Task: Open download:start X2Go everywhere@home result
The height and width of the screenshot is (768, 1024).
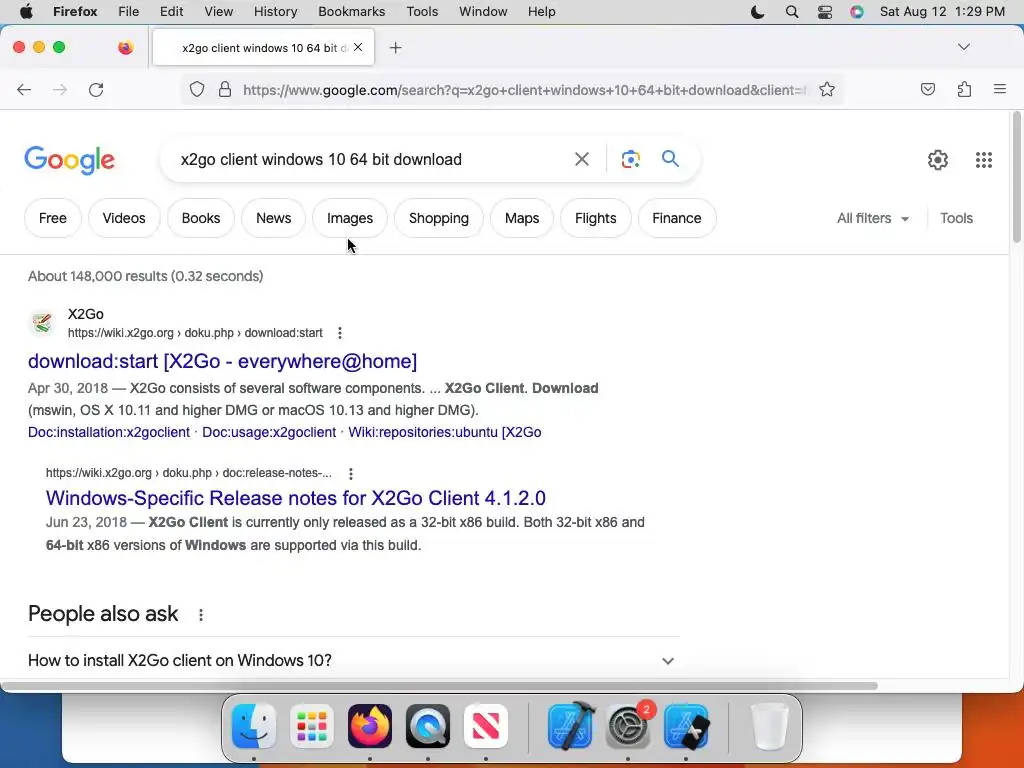Action: [222, 361]
